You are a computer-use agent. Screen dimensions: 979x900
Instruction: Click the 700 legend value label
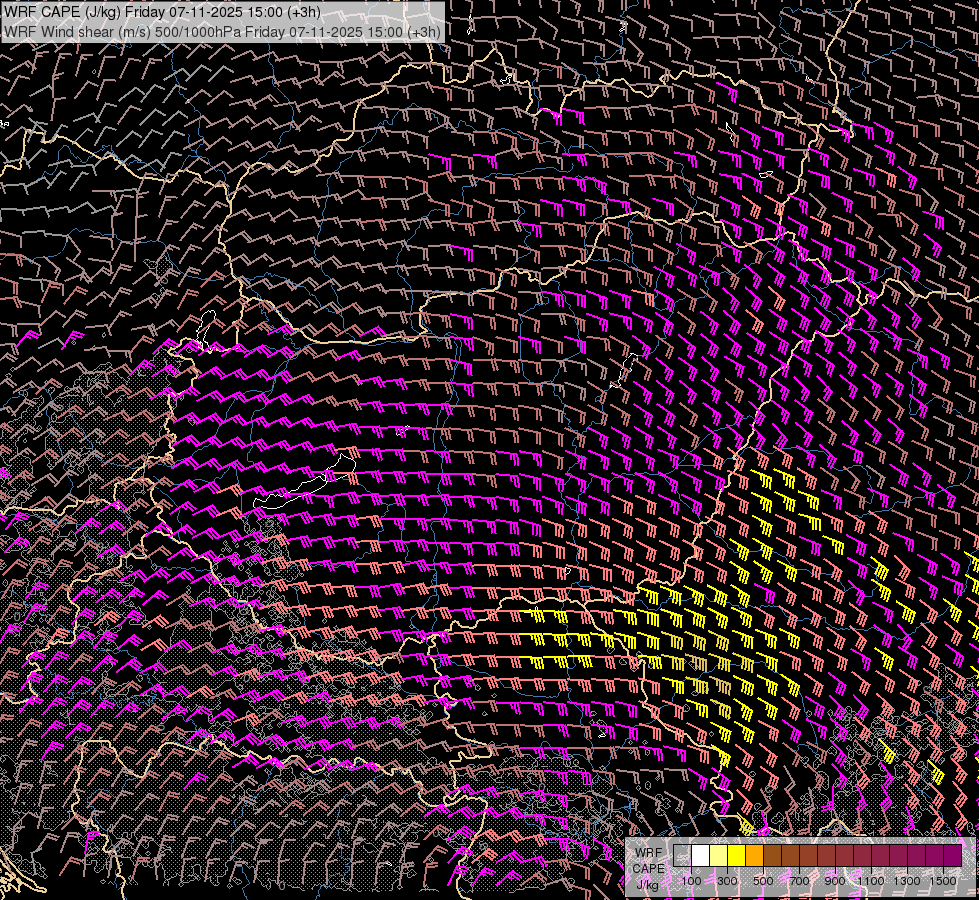coord(799,881)
